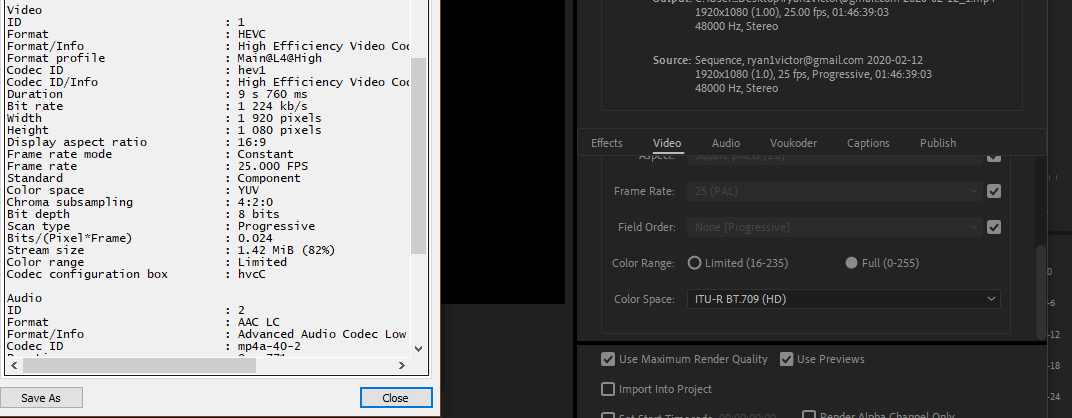1072x418 pixels.
Task: Click the Save As button
Action: tap(41, 398)
